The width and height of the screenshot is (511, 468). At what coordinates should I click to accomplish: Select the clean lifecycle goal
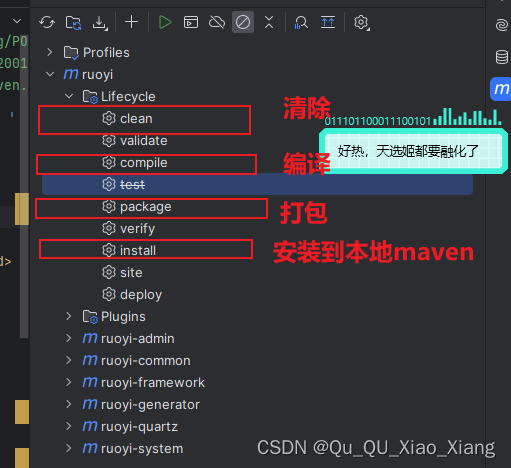click(x=136, y=119)
